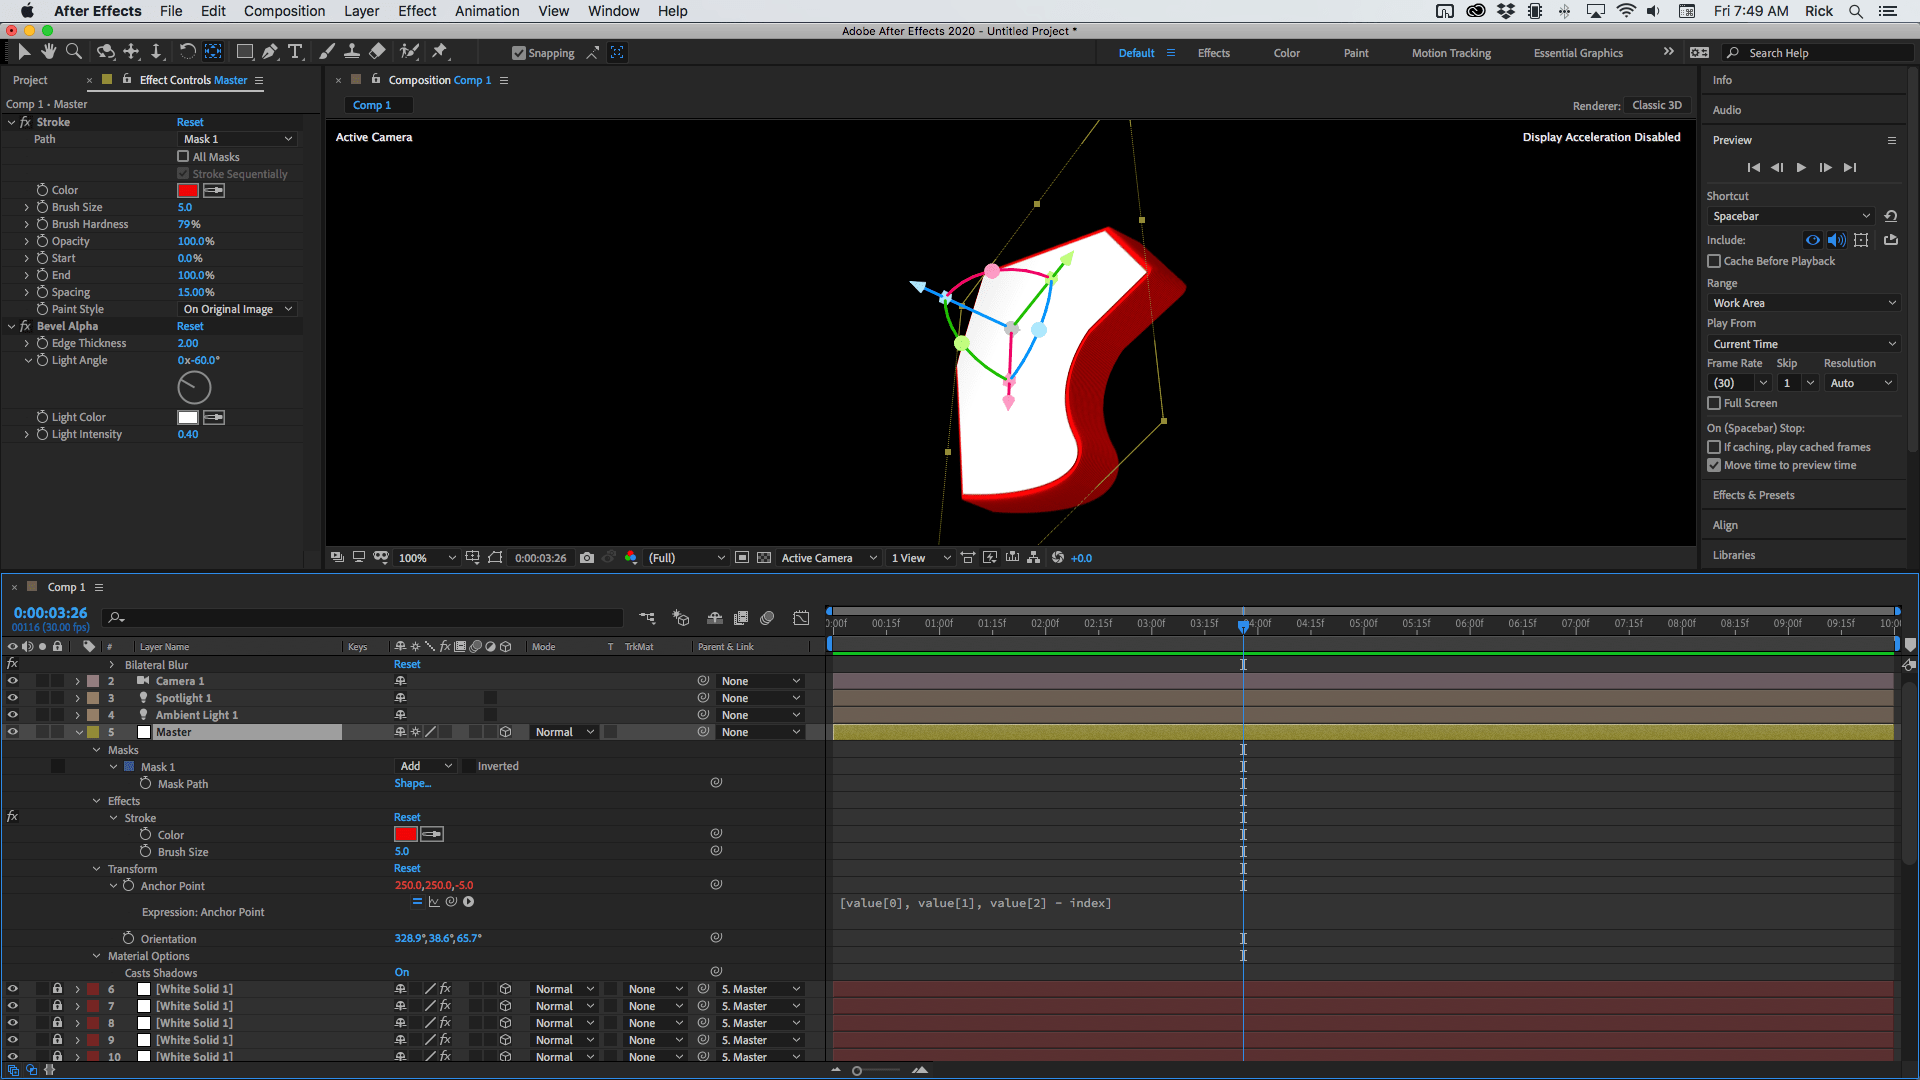Enable the All Masks checkbox

pyautogui.click(x=183, y=157)
